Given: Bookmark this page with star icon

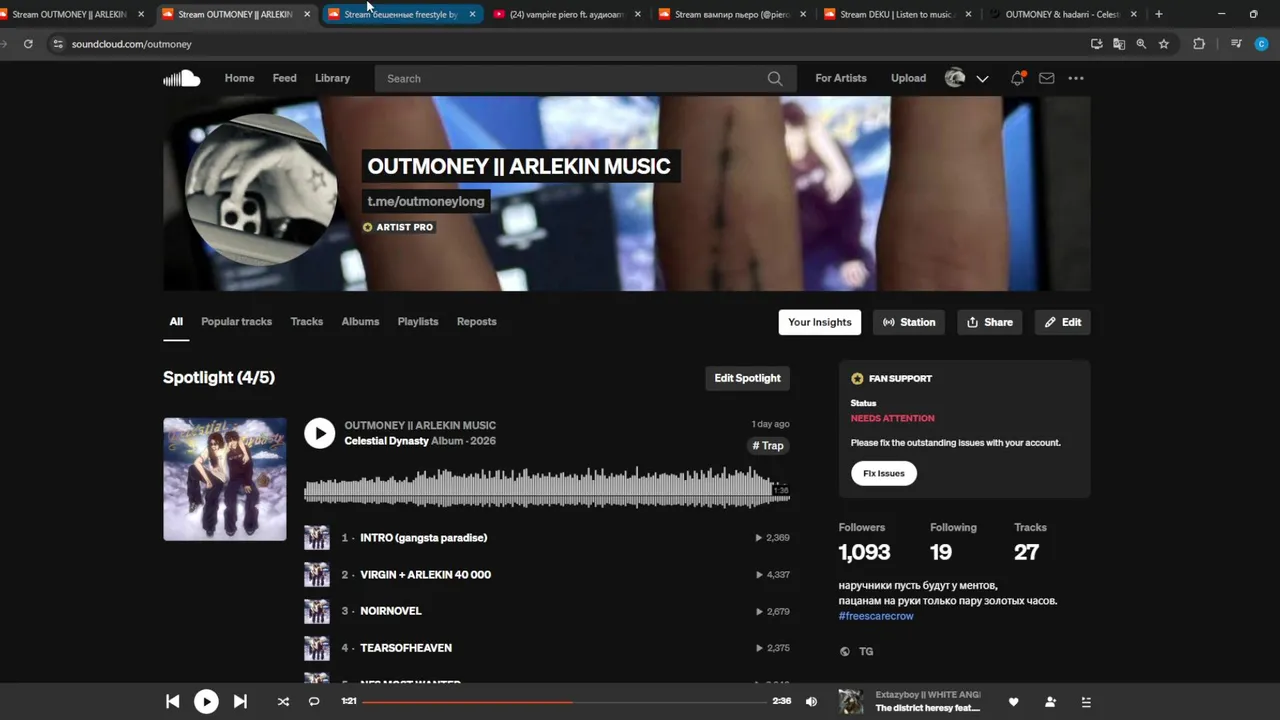Looking at the screenshot, I should pyautogui.click(x=1164, y=44).
